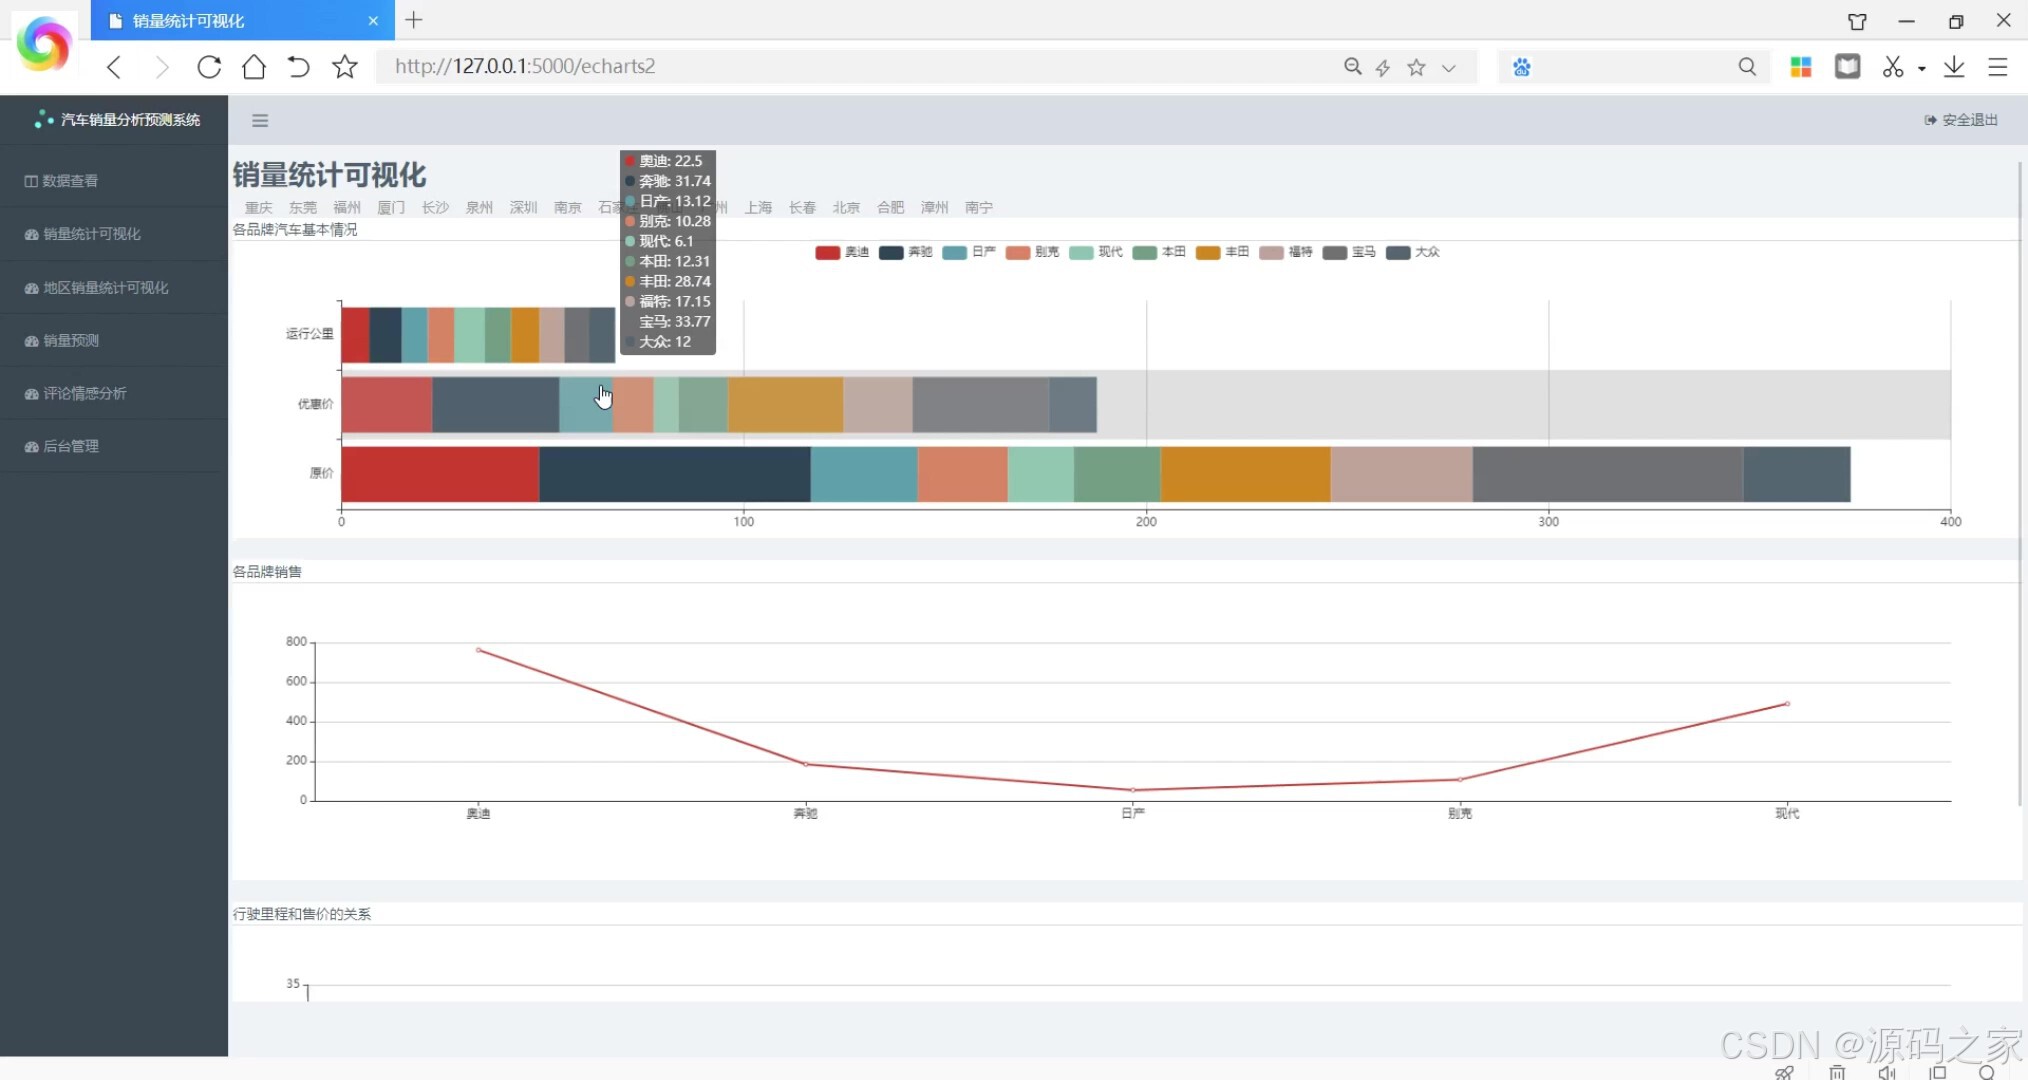2028x1080 pixels.
Task: Select the 上海 city link
Action: (758, 208)
